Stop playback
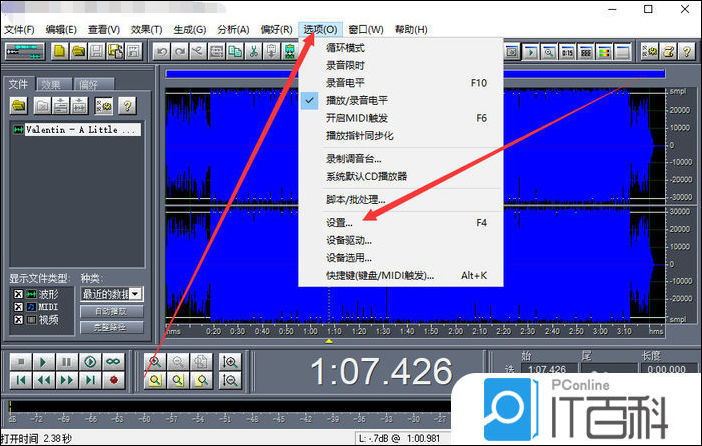This screenshot has width=702, height=446. coord(20,361)
